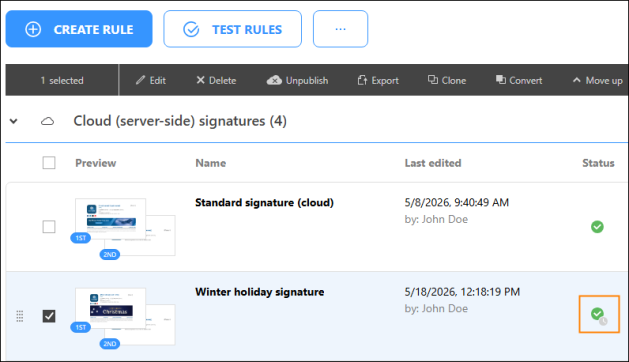Click the 5/18/2026, 12:18:19 PM date
629x362 pixels.
click(462, 292)
